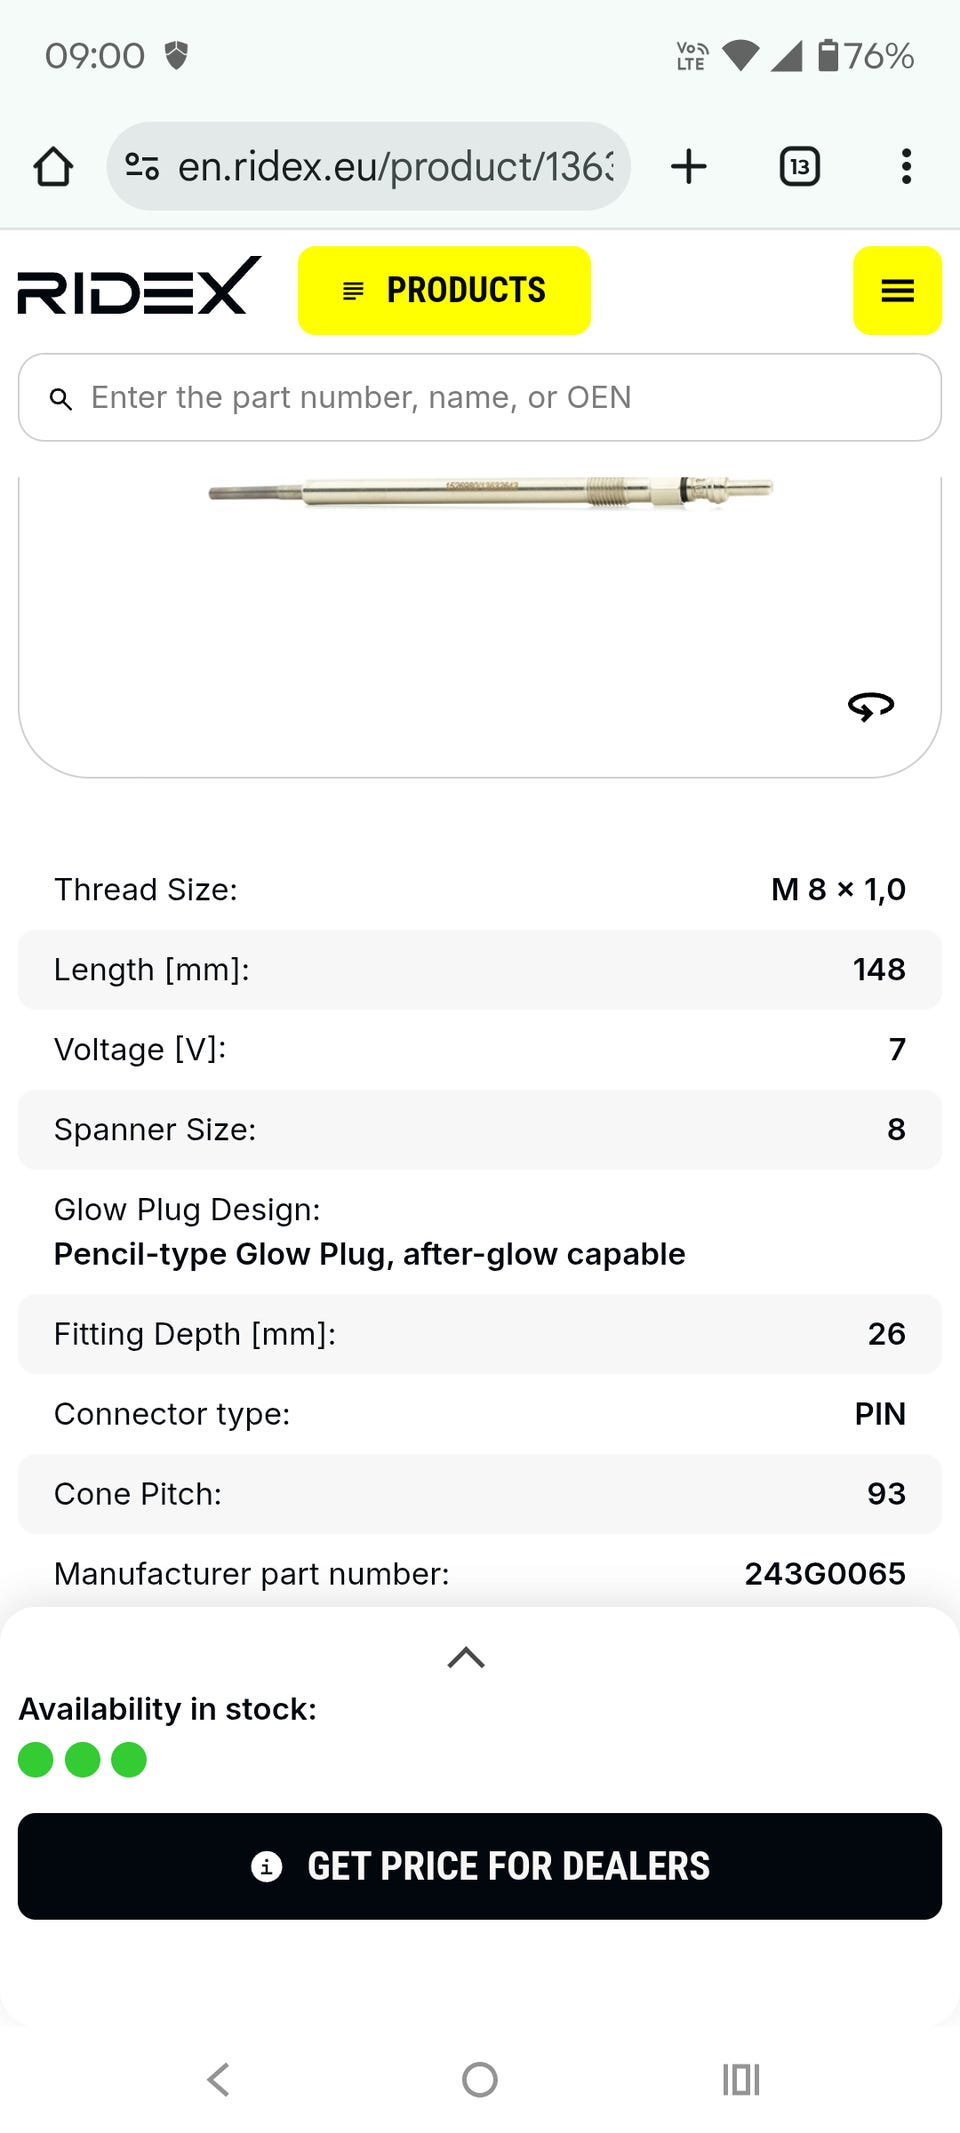The image size is (960, 2133).
Task: Tap the Manufacturer part number 243G0065
Action: (x=824, y=1574)
